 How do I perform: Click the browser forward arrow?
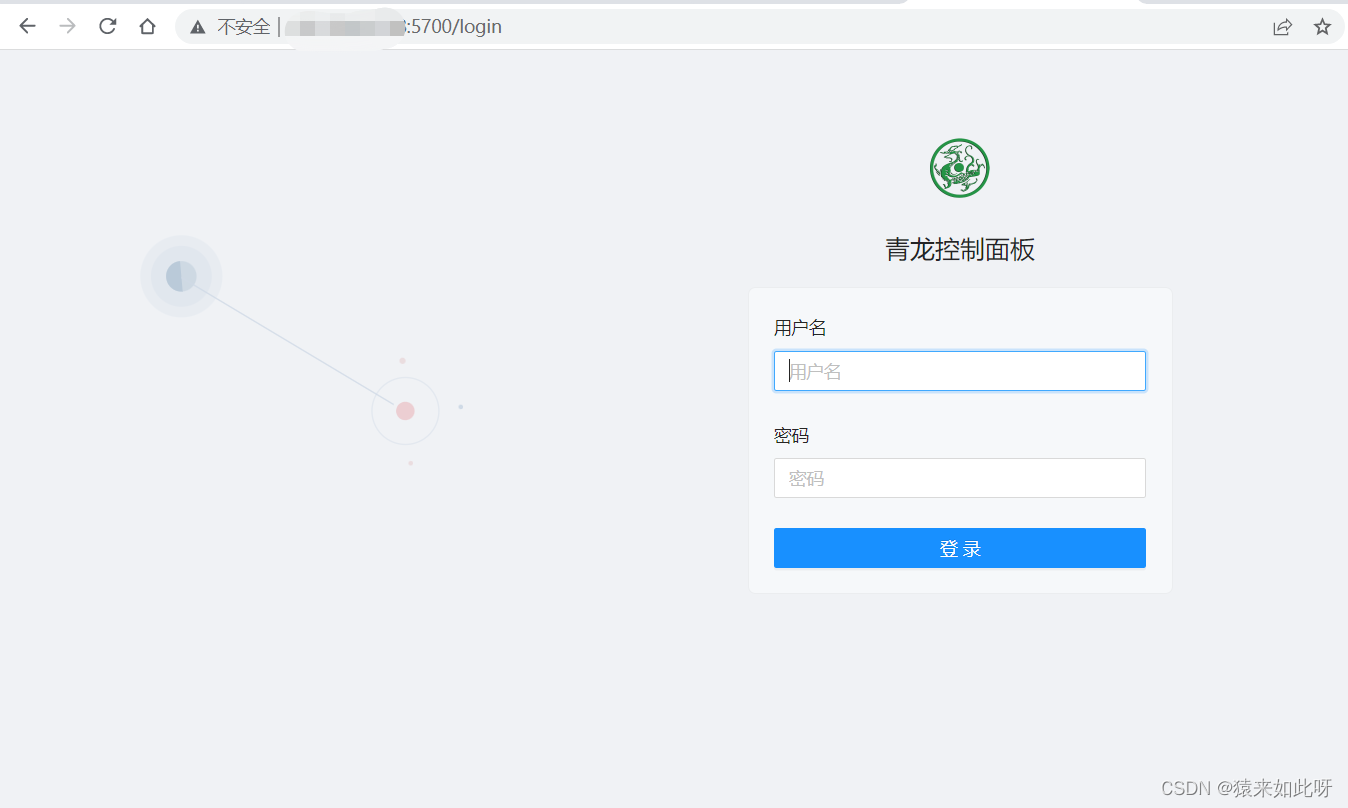(67, 27)
